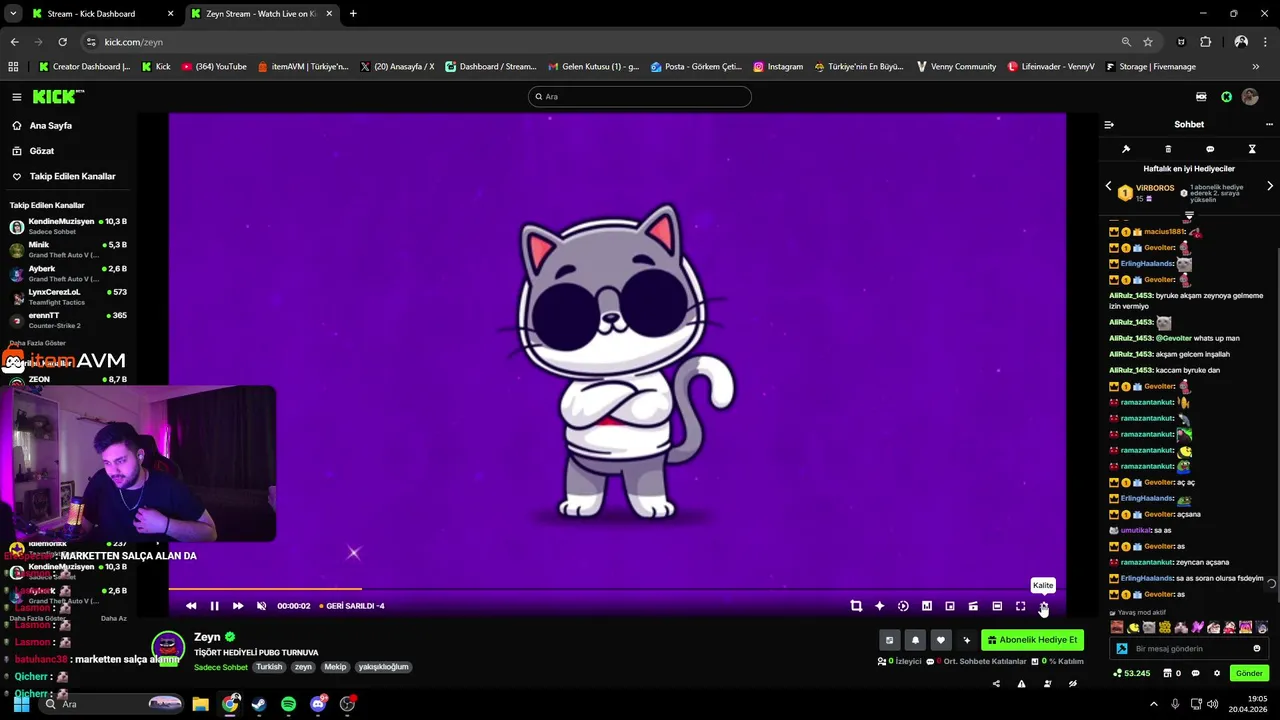
Task: Open the chat shop icon with 0
Action: tap(1171, 673)
